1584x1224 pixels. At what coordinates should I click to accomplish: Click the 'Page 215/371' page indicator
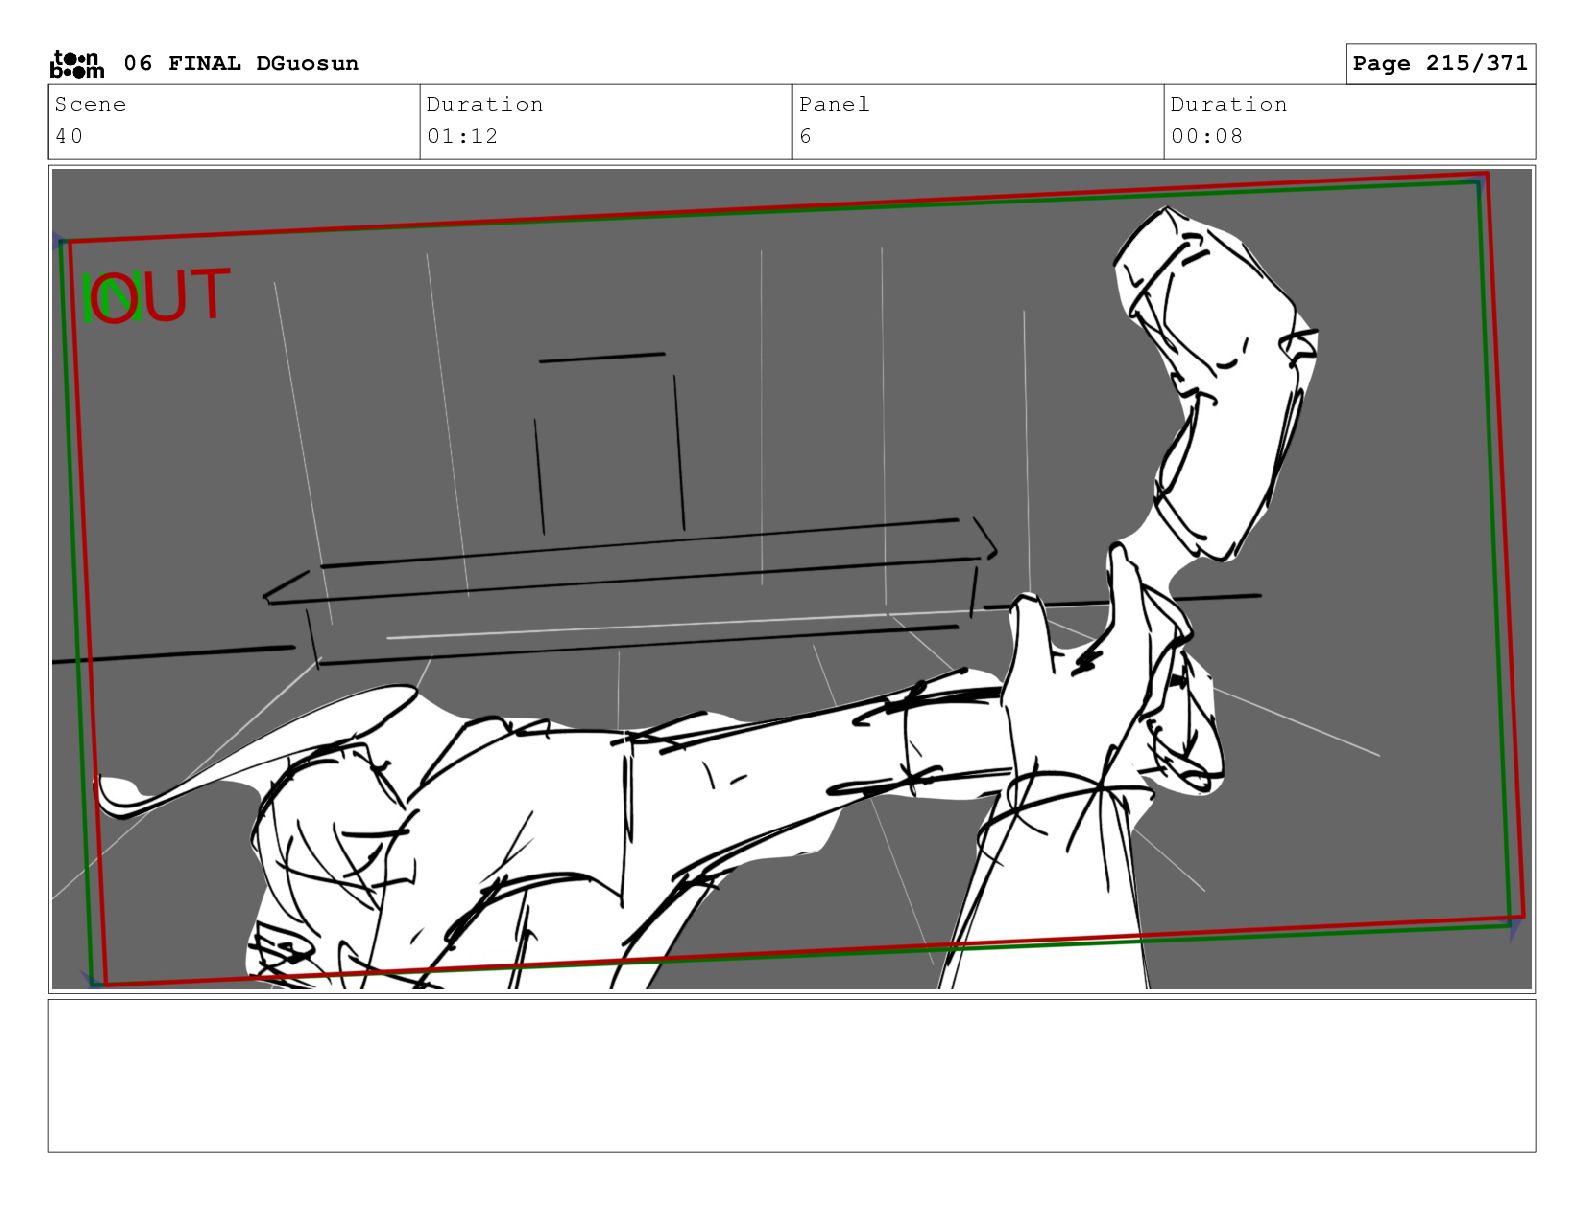pyautogui.click(x=1440, y=64)
